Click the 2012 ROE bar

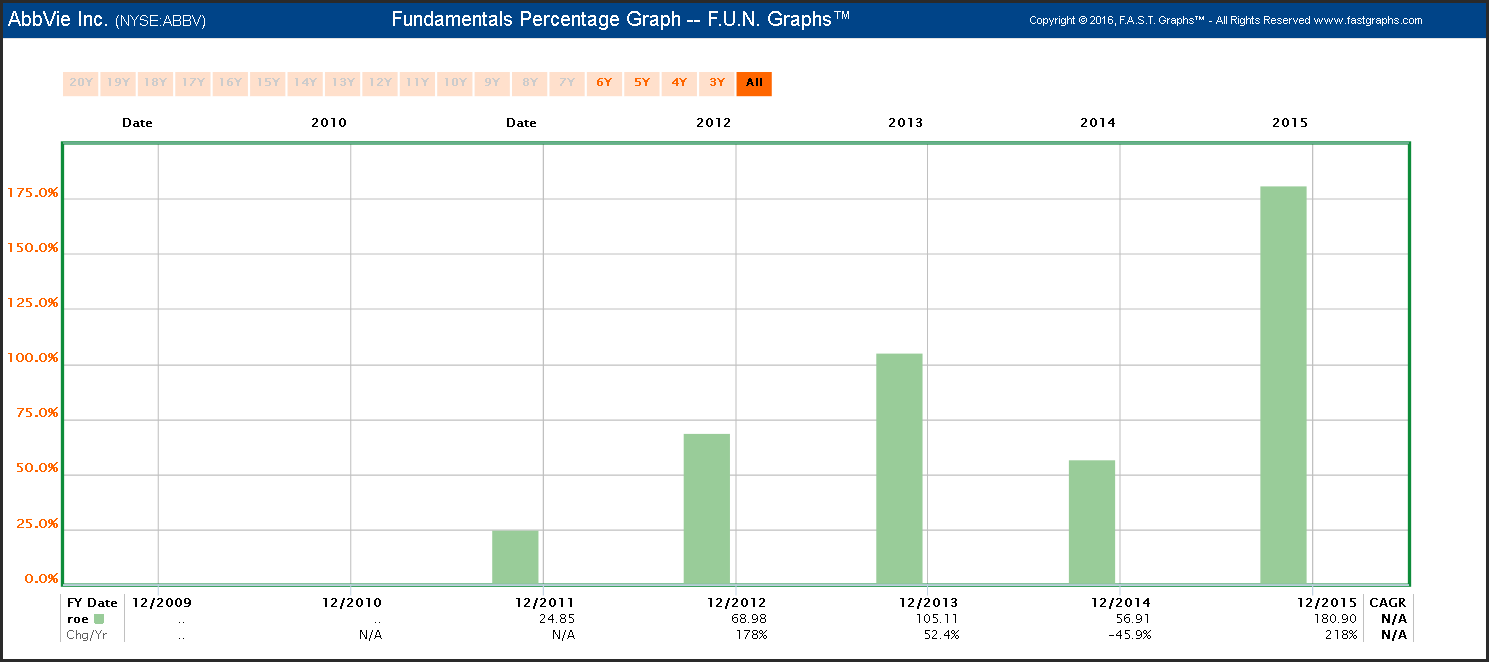pyautogui.click(x=707, y=508)
